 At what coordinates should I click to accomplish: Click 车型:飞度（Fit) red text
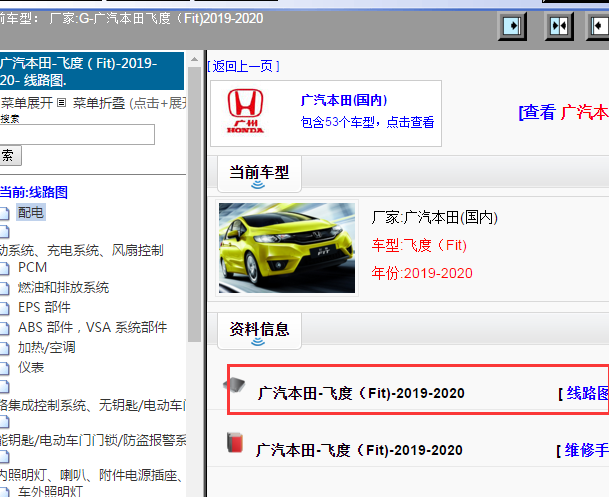pos(419,245)
